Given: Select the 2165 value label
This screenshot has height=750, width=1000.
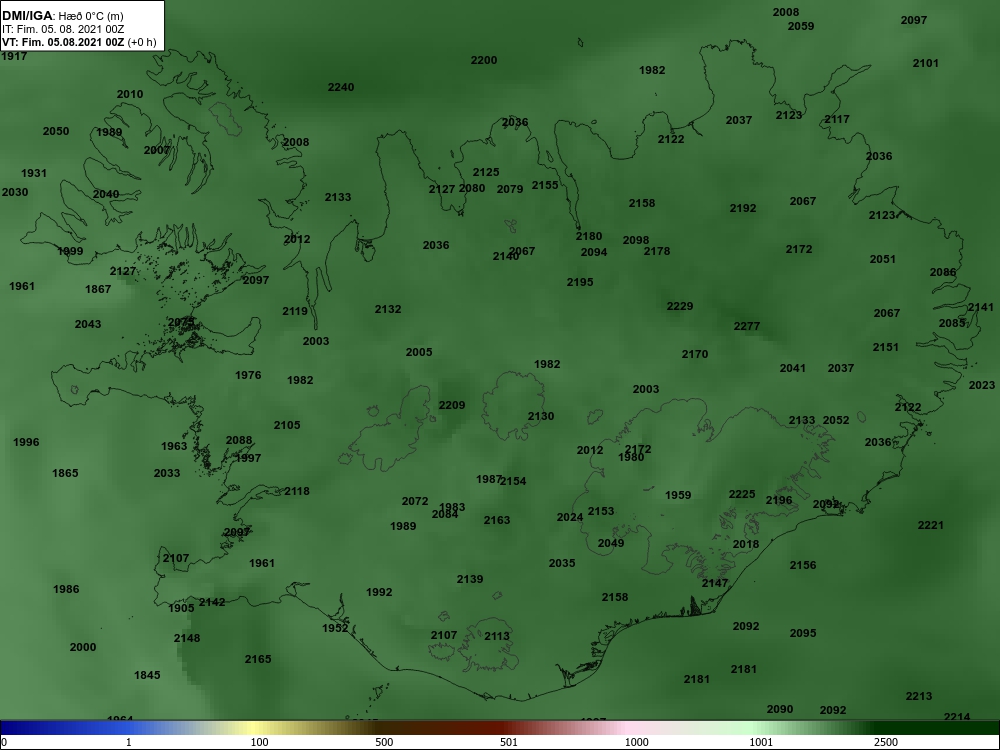Looking at the screenshot, I should tap(258, 659).
